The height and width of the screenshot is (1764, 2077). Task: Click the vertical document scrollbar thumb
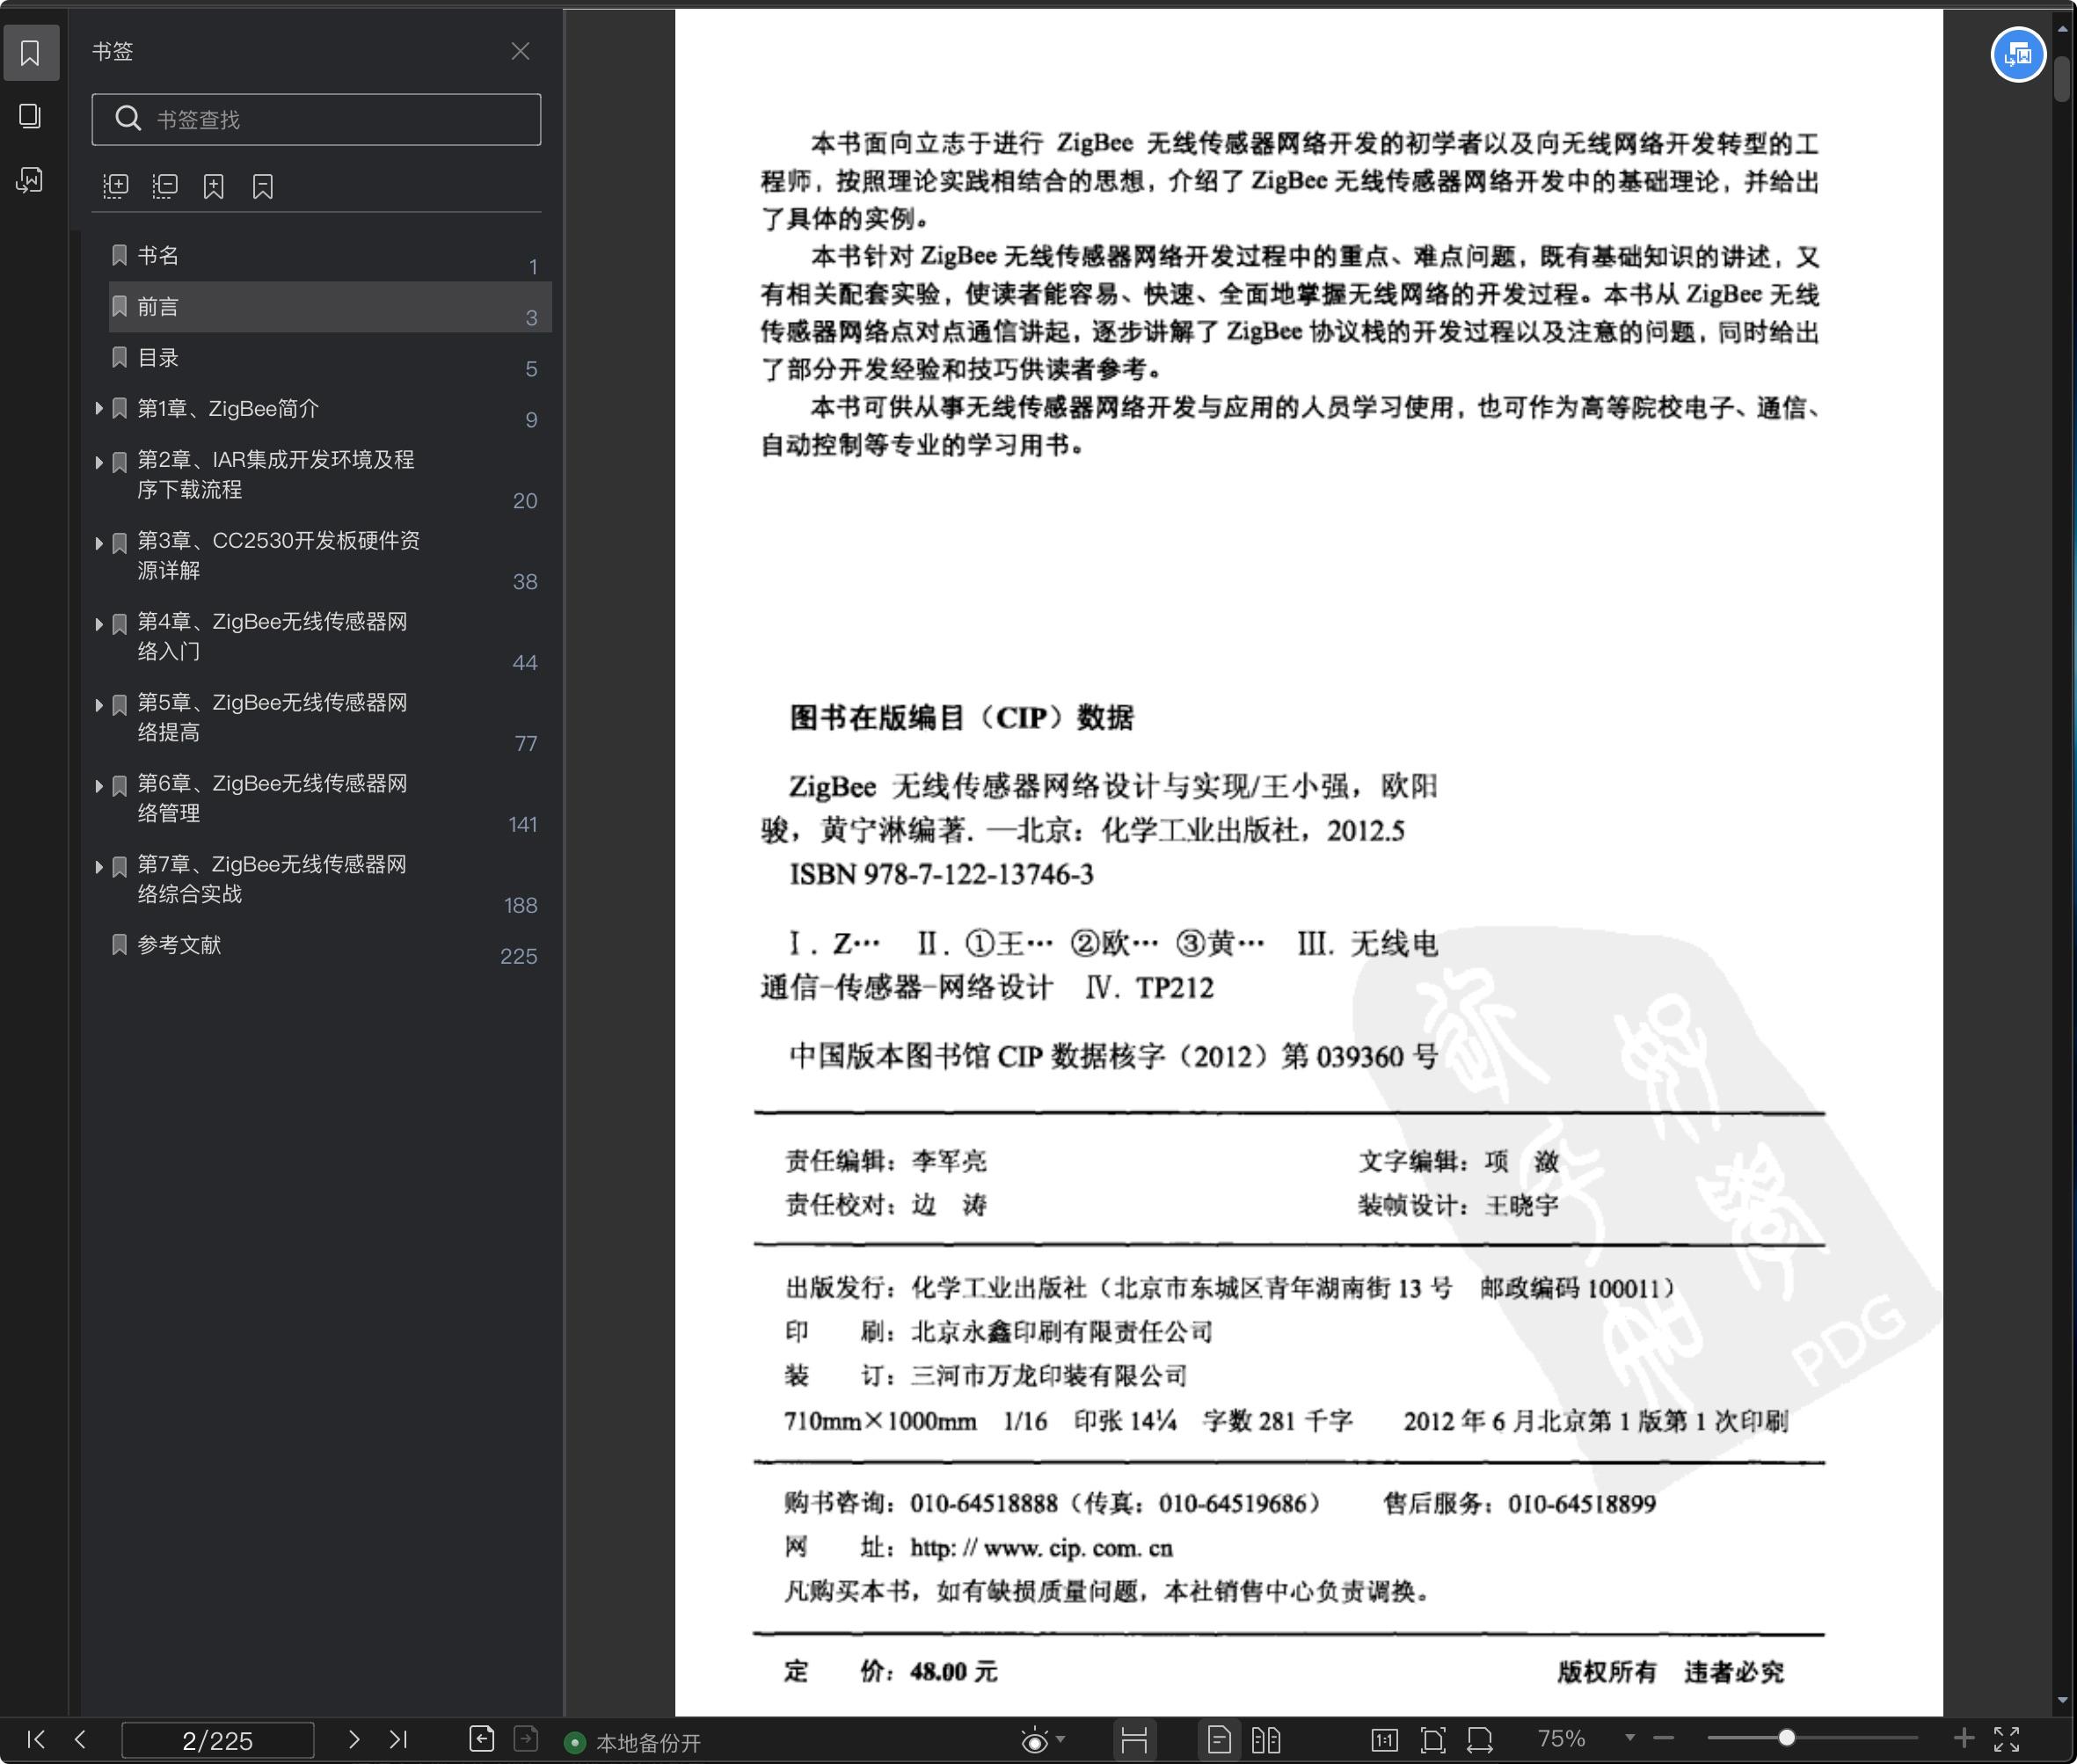pos(2062,79)
